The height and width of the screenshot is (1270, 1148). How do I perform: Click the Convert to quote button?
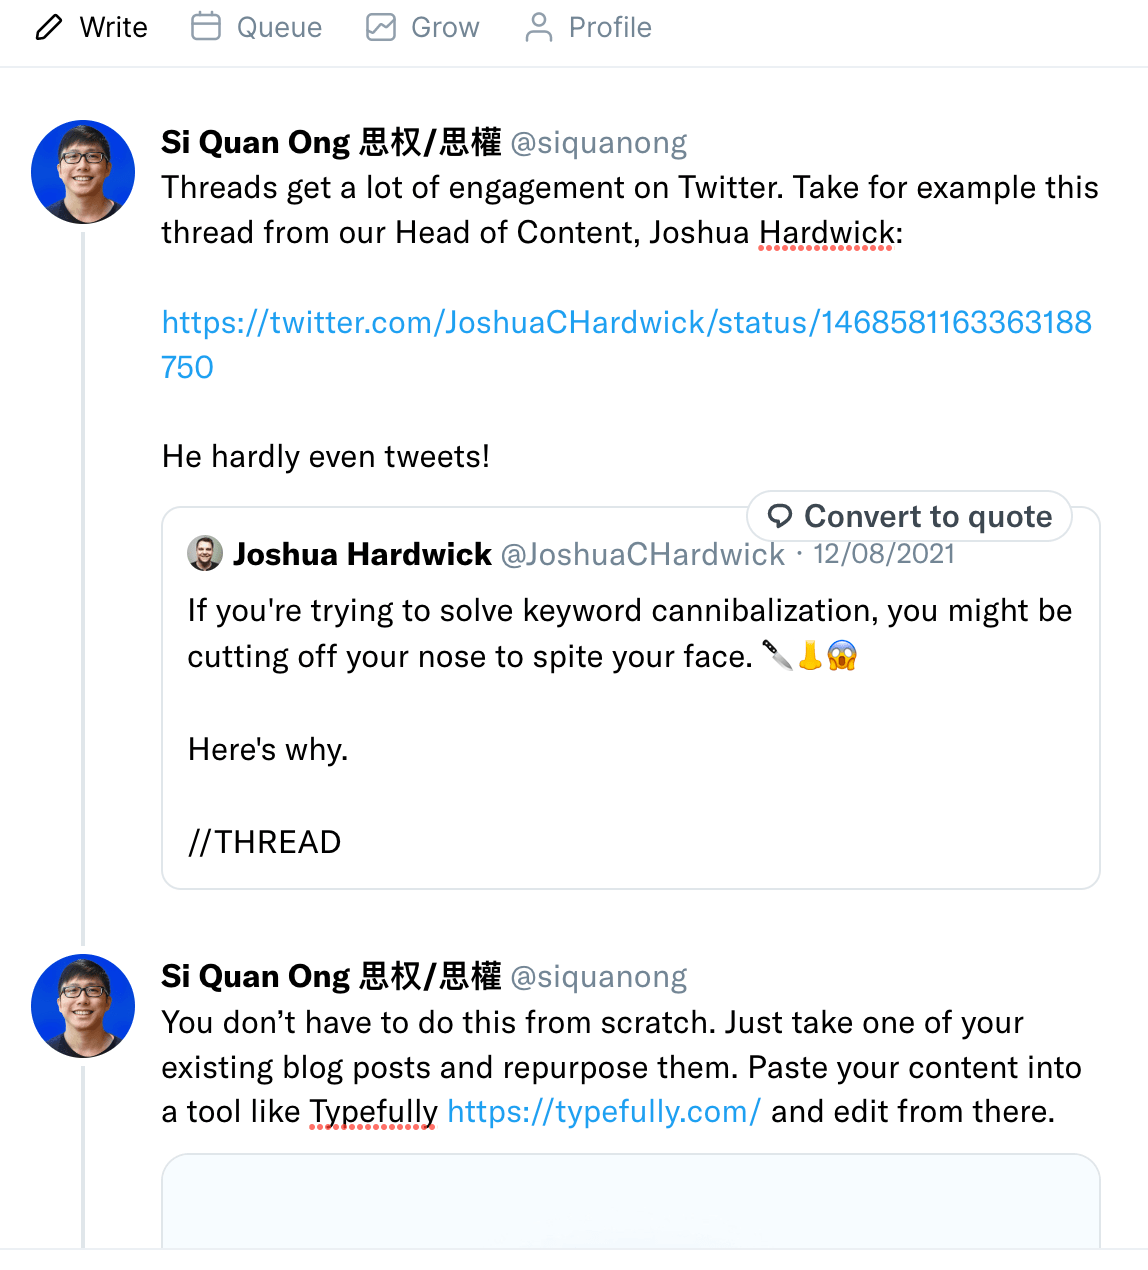click(x=908, y=516)
